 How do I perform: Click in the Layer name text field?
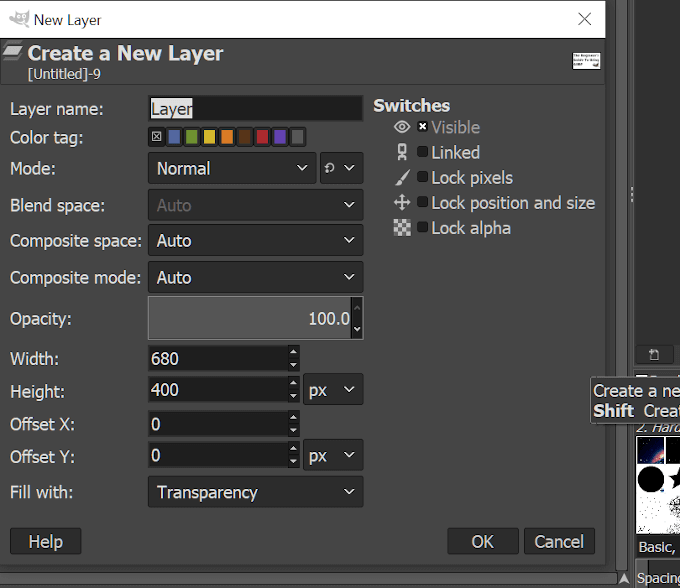pyautogui.click(x=255, y=109)
